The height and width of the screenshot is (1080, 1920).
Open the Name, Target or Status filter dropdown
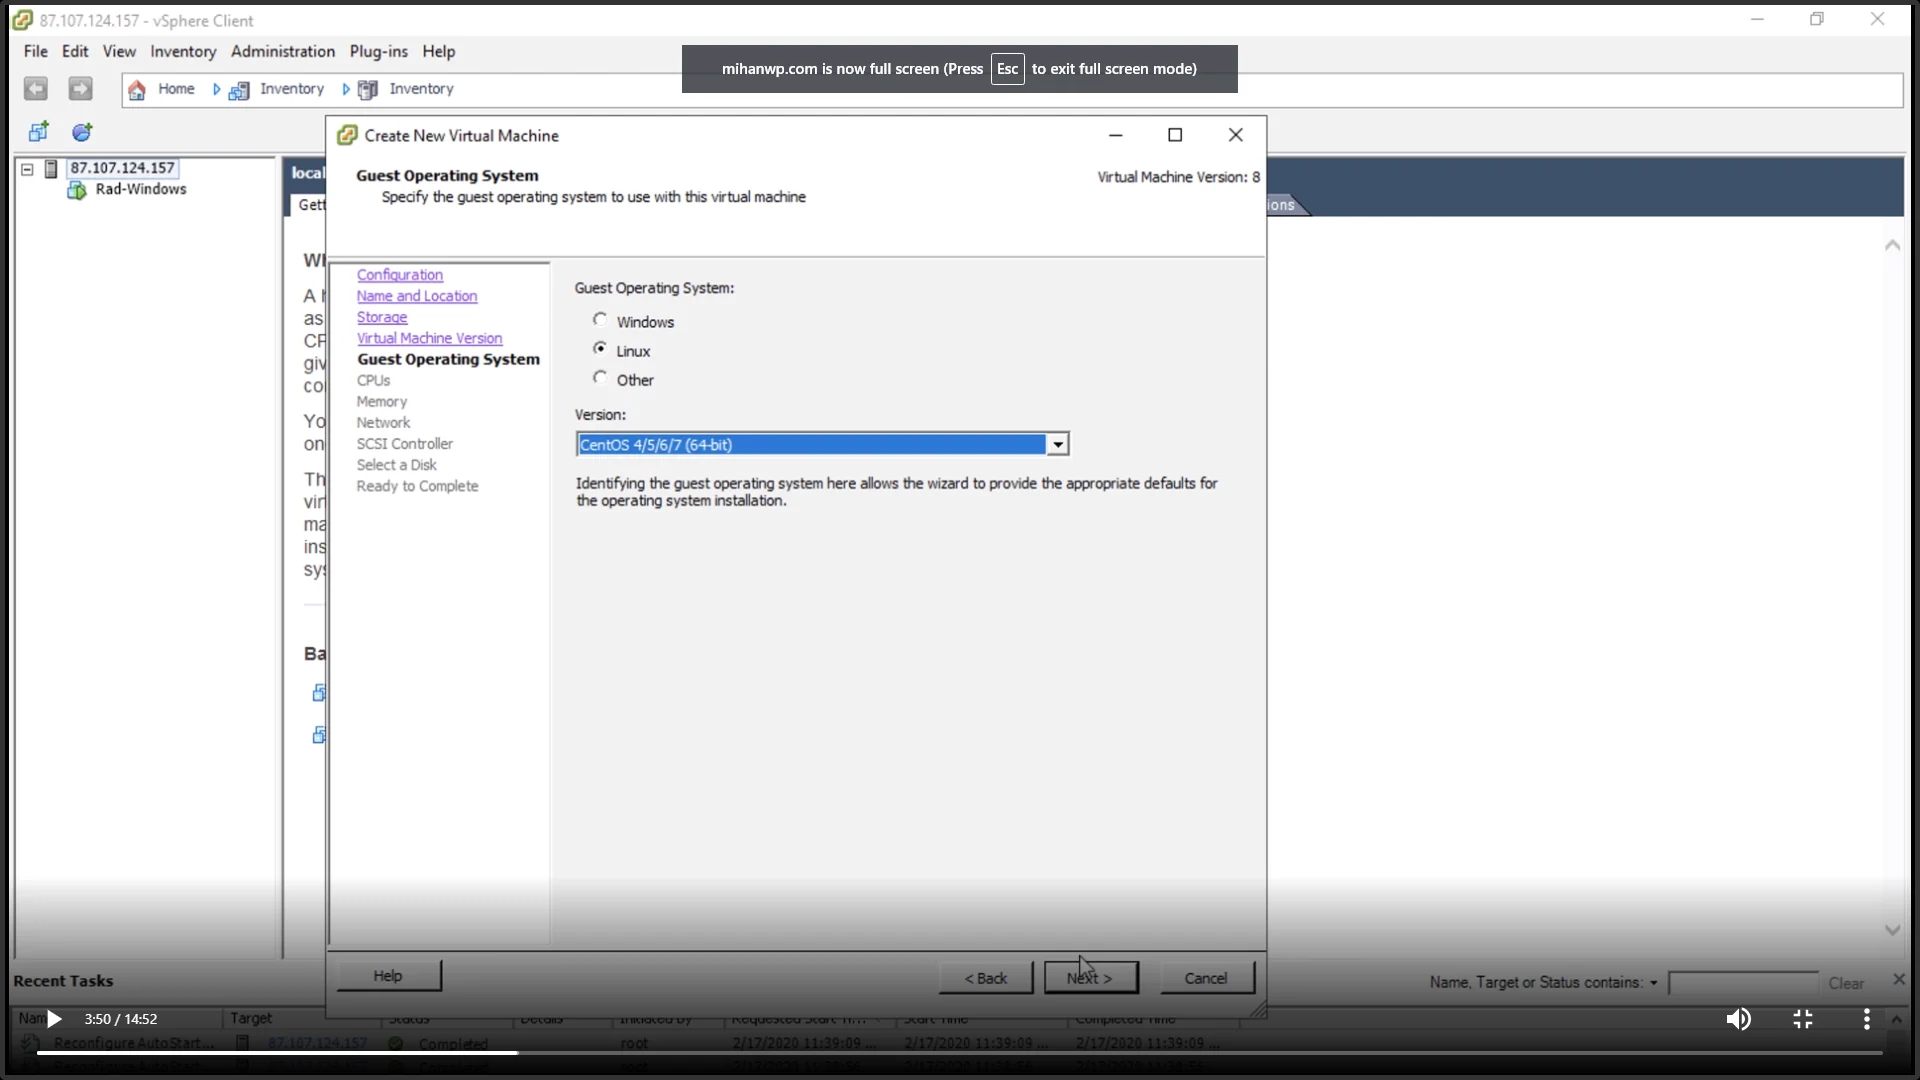pyautogui.click(x=1654, y=983)
